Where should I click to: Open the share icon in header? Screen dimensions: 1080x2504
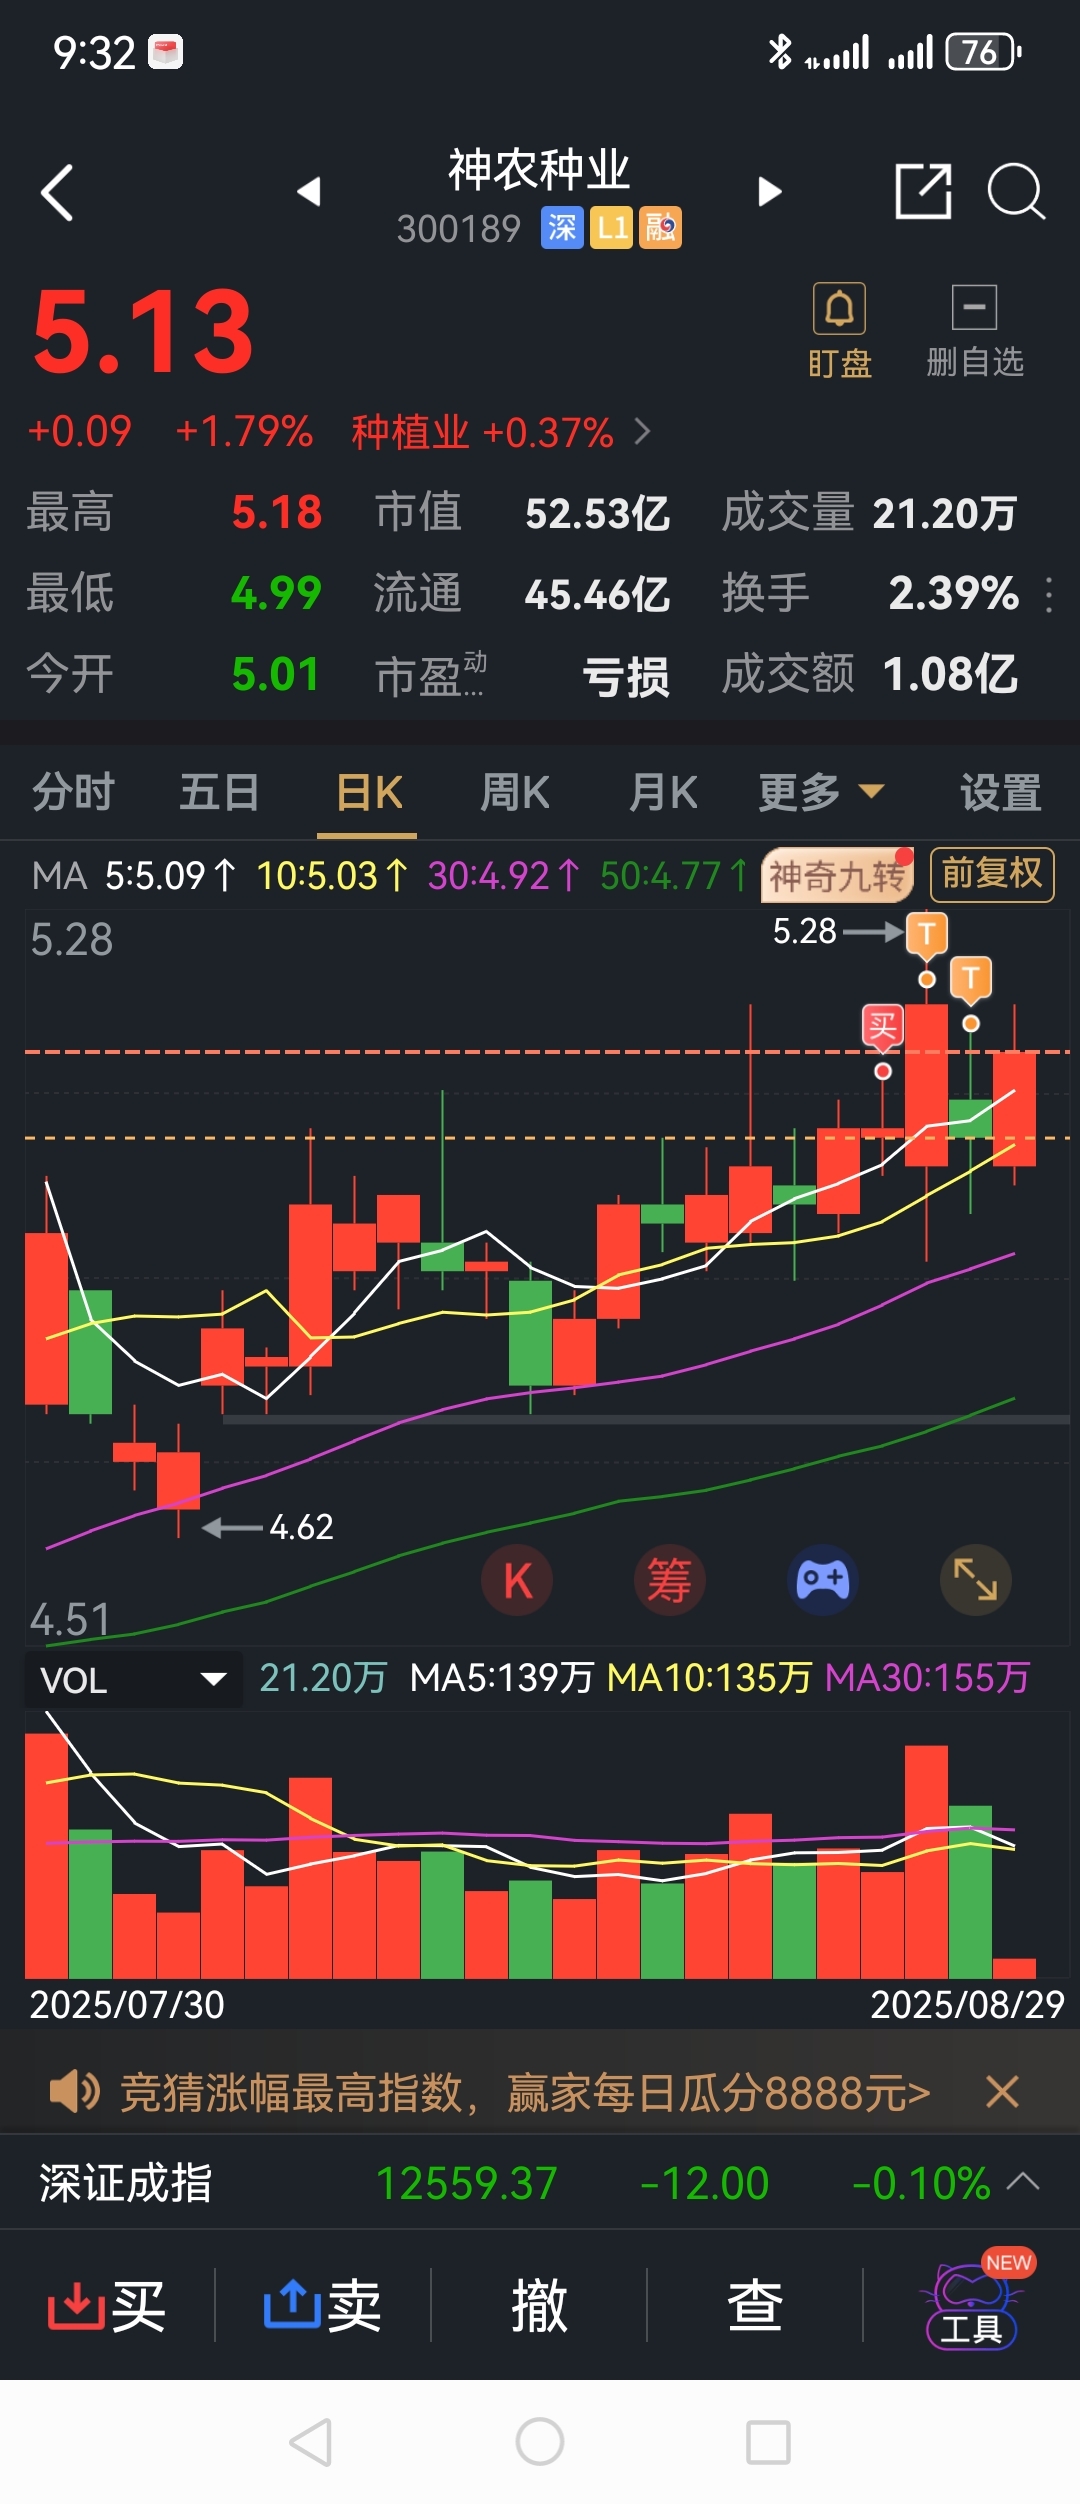[x=922, y=190]
